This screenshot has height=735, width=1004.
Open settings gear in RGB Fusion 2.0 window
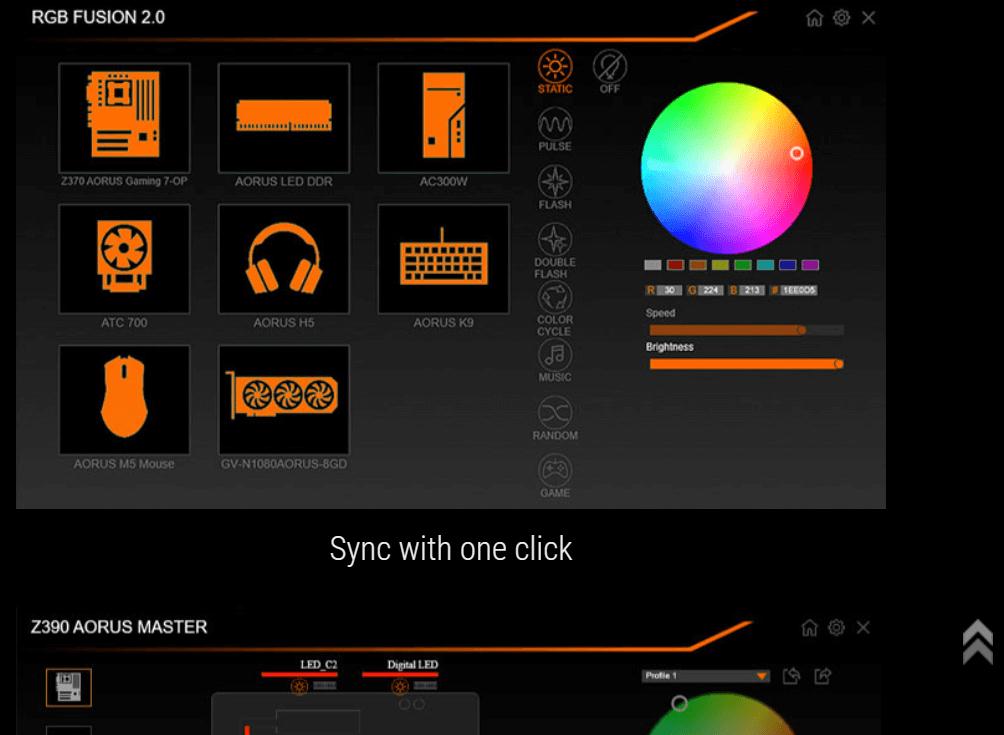point(841,18)
